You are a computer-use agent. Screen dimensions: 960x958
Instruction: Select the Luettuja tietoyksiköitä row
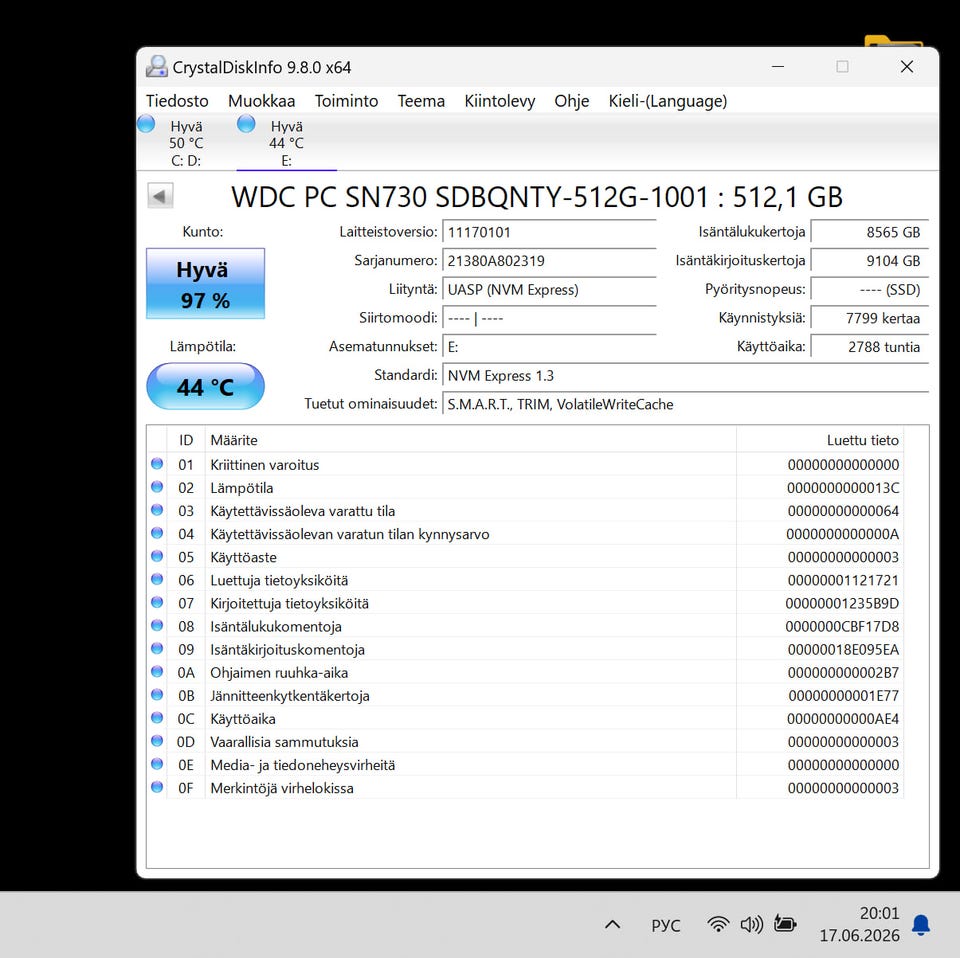[x=526, y=580]
